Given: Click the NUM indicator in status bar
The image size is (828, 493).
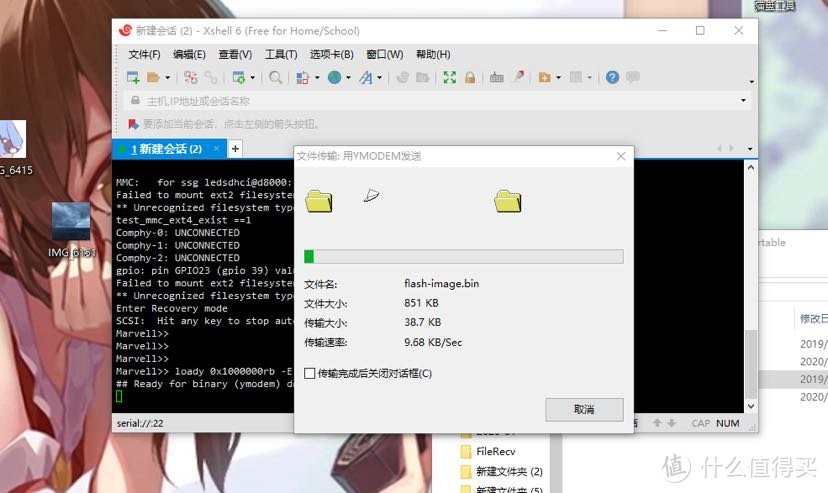Looking at the screenshot, I should (x=728, y=423).
